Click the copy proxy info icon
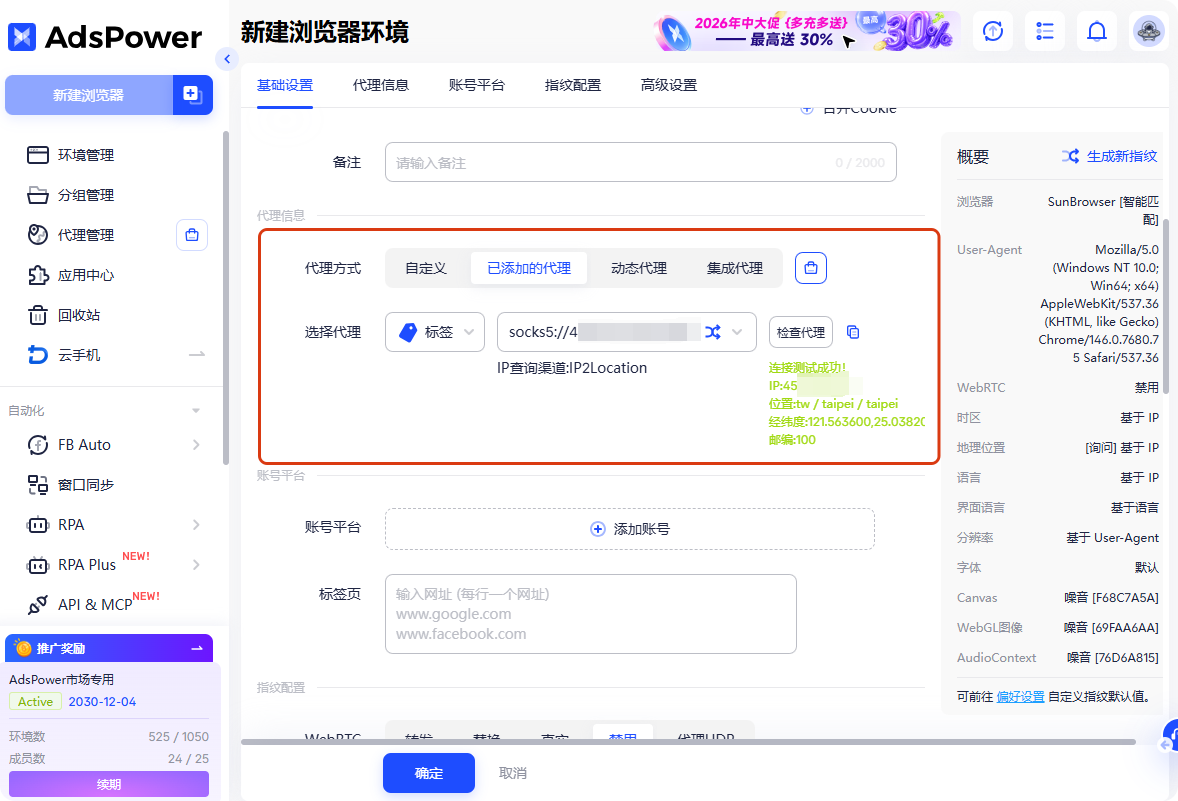 point(853,332)
